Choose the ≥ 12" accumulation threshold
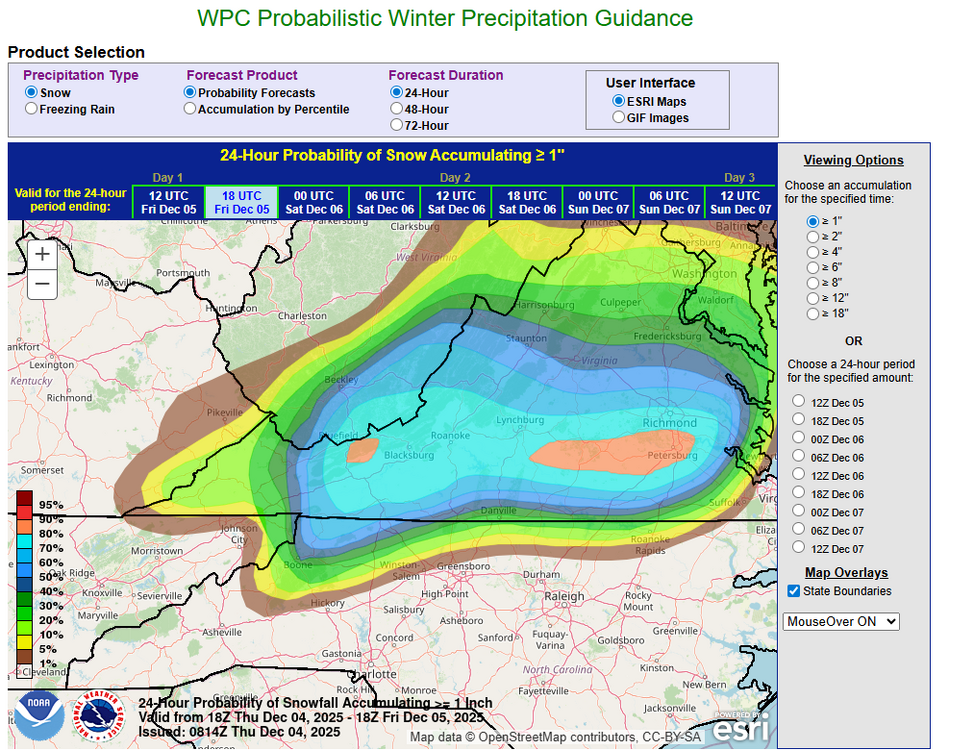Screen dimensions: 974x750 click(814, 298)
